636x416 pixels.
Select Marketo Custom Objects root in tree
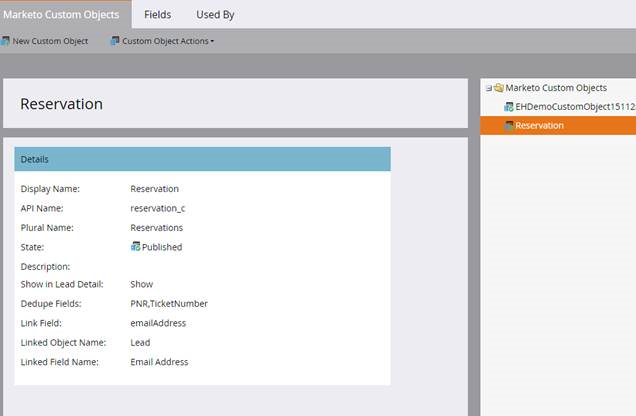coord(556,88)
